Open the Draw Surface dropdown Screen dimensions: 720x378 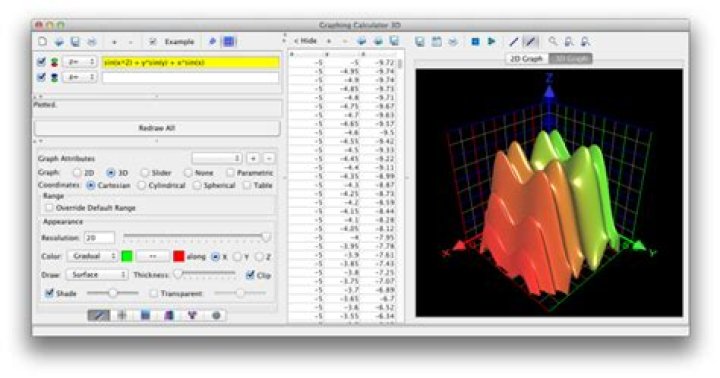tap(97, 275)
